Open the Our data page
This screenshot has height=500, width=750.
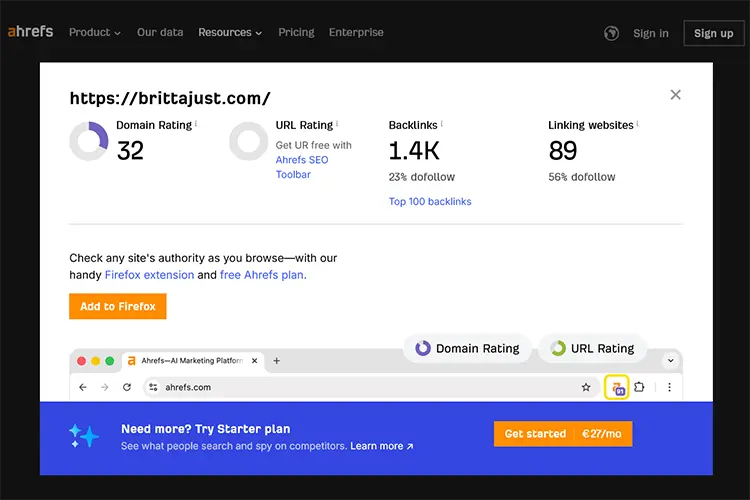[160, 32]
